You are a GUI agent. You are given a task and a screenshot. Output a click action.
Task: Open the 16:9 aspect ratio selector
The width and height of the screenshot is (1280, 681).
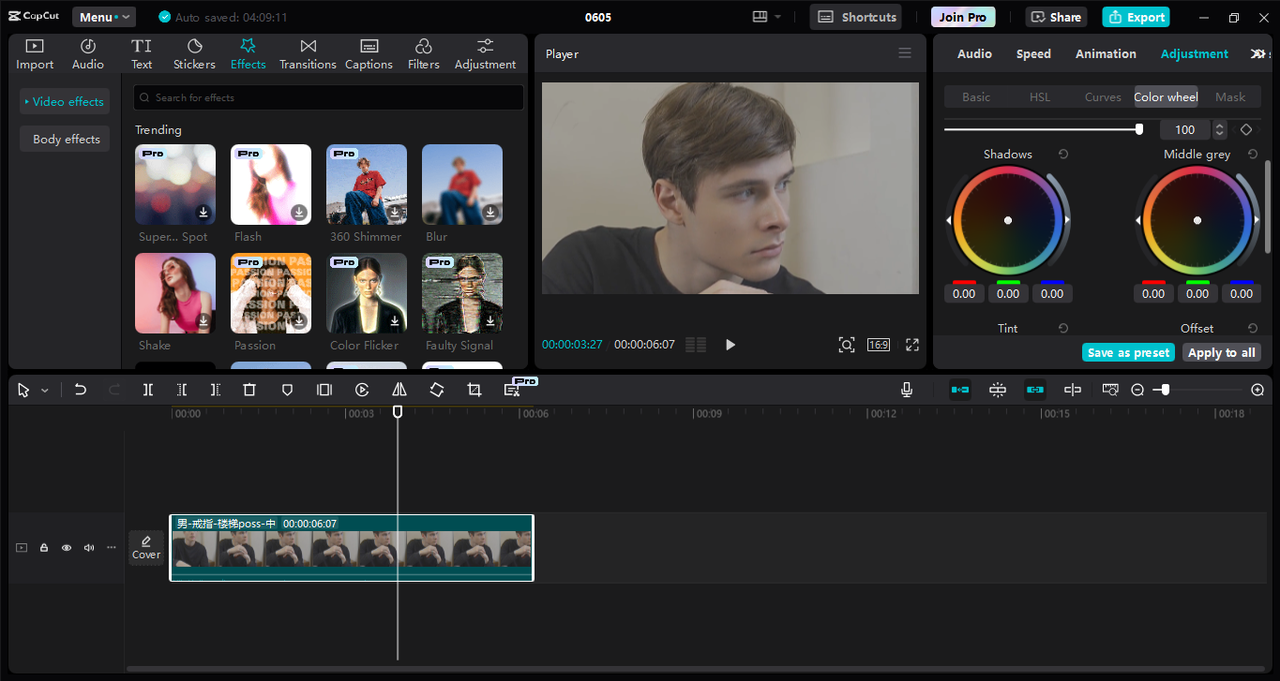pyautogui.click(x=878, y=344)
